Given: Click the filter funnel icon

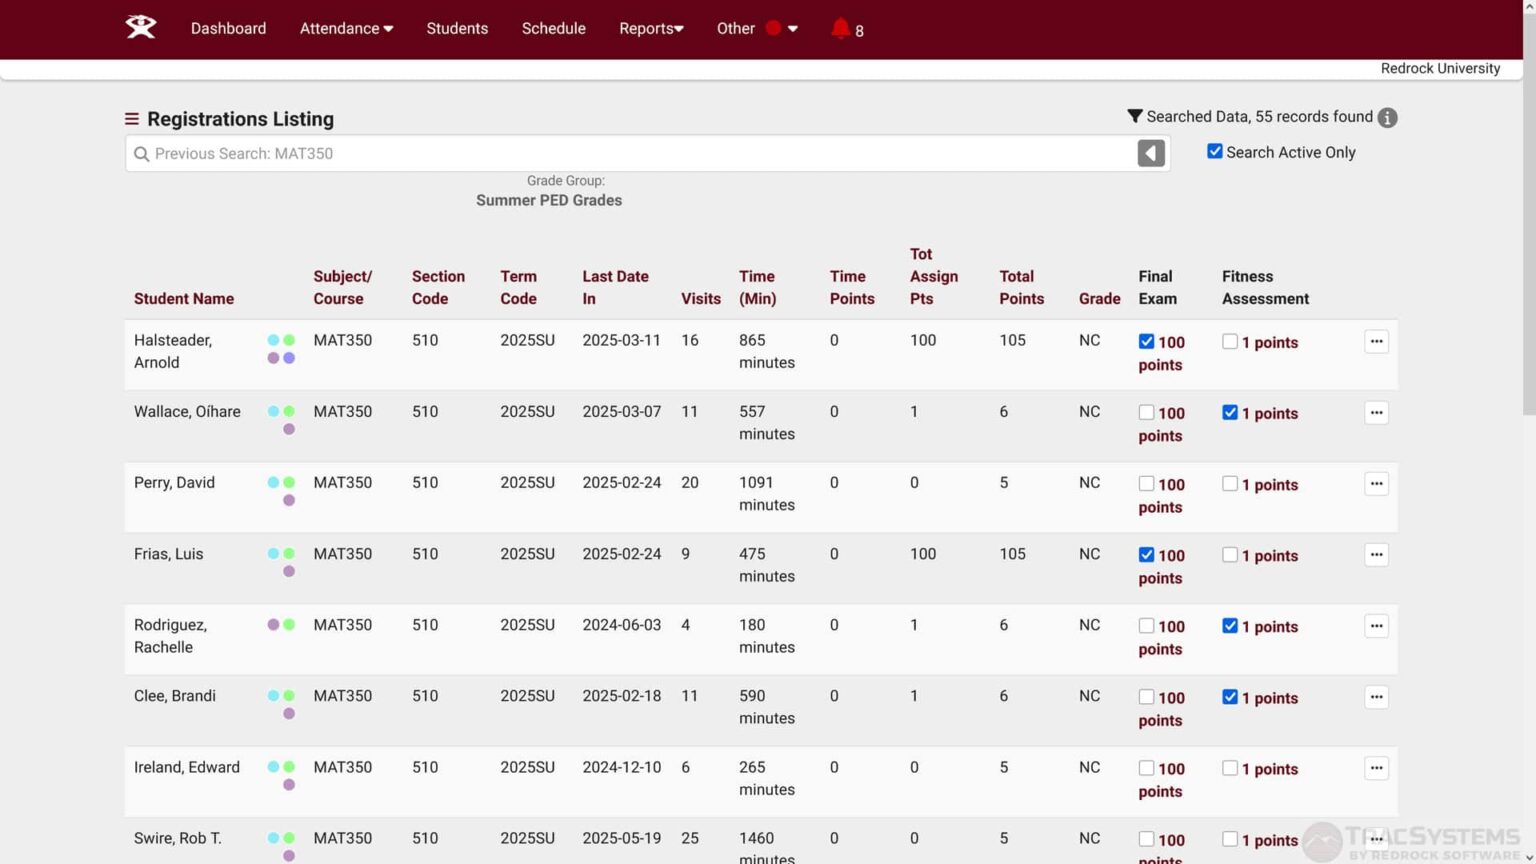Looking at the screenshot, I should coord(1134,117).
